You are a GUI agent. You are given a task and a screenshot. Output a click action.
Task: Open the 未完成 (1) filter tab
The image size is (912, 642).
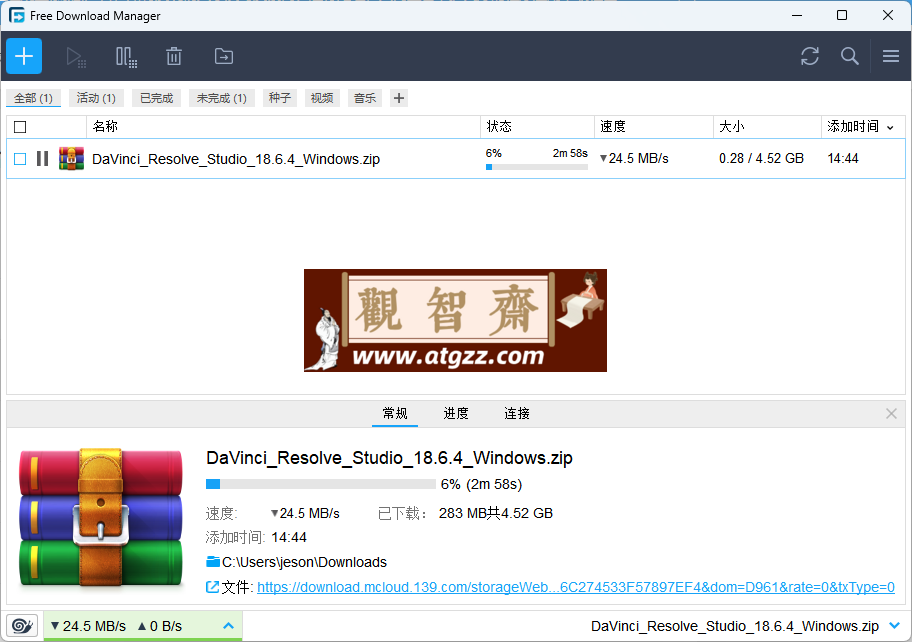222,98
